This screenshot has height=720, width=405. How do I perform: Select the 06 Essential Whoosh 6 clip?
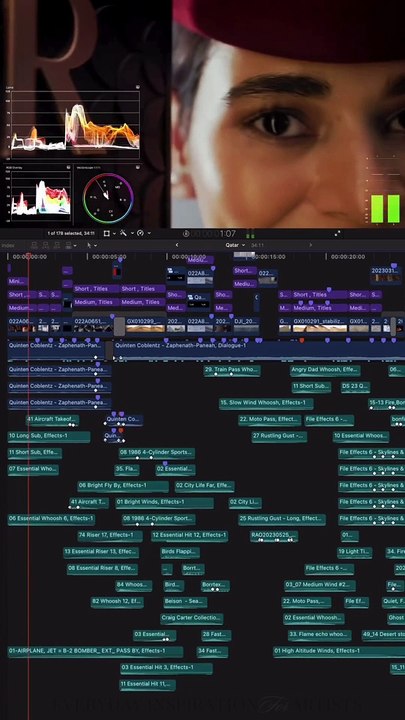pos(51,519)
